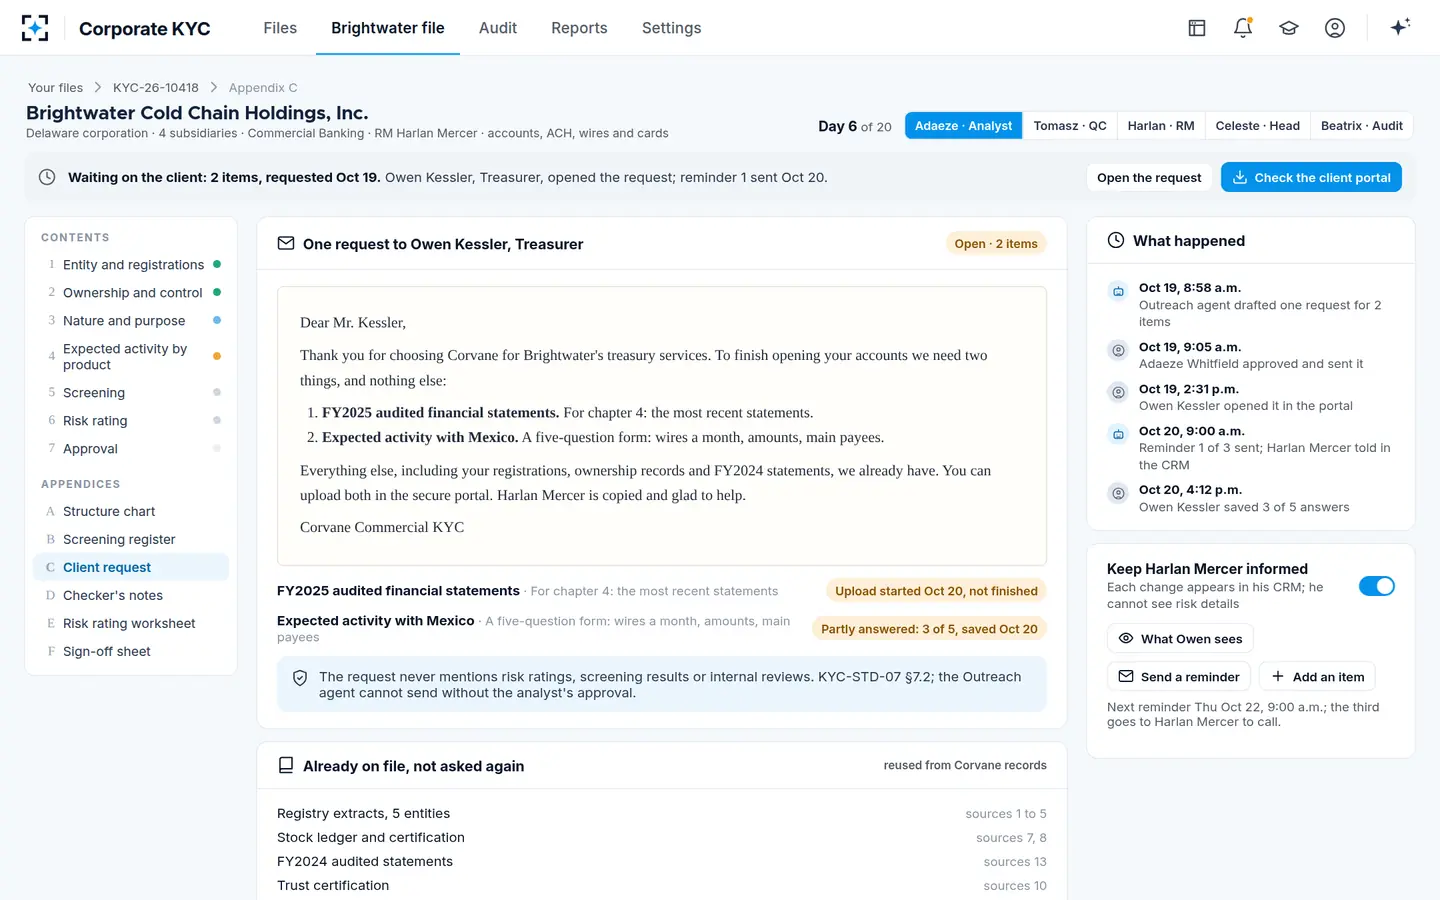Click the shield icon in the KYC-STD-07 note

[300, 678]
